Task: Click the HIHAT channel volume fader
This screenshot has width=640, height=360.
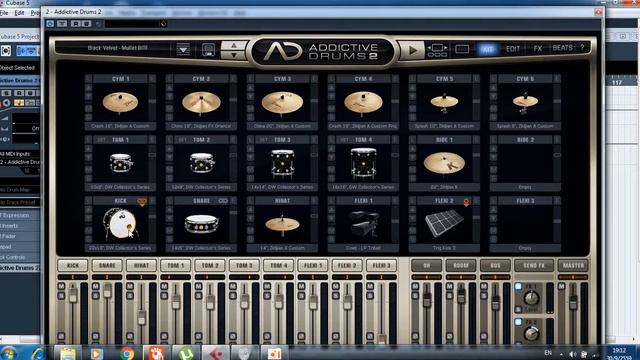Action: (141, 317)
